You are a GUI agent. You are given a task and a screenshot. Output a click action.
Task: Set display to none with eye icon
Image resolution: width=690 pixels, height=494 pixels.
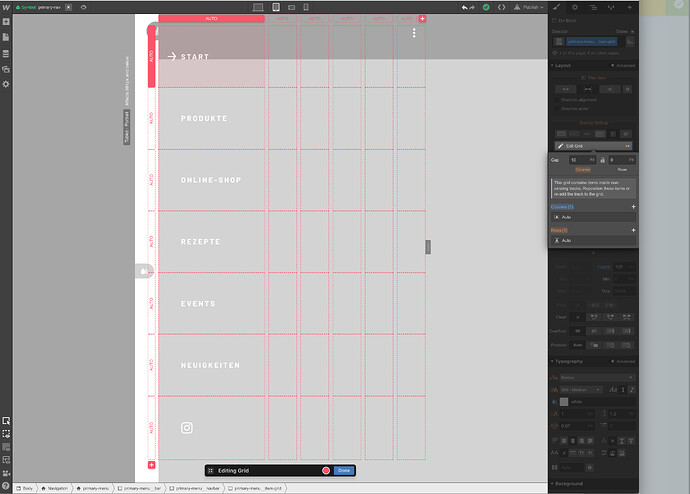tap(626, 134)
